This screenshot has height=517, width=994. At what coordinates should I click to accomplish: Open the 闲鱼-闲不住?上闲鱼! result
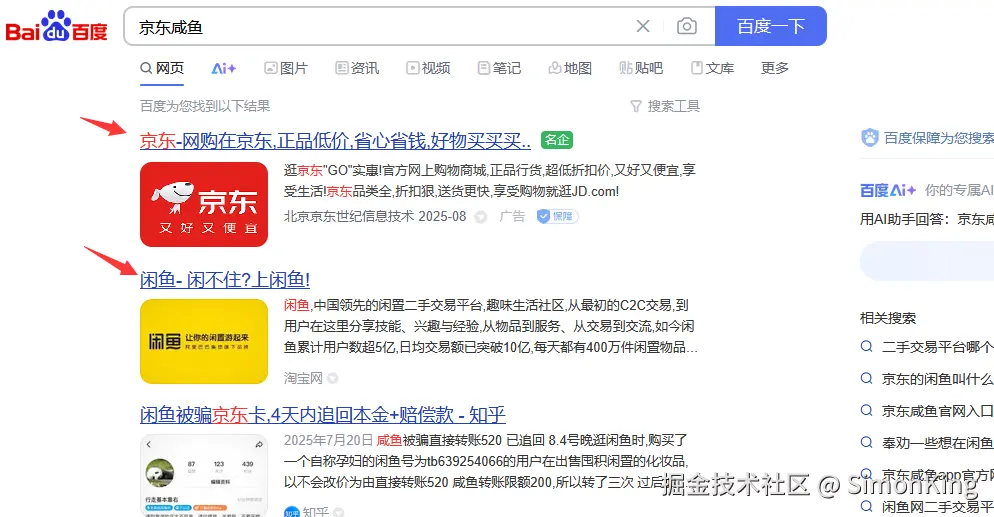225,279
